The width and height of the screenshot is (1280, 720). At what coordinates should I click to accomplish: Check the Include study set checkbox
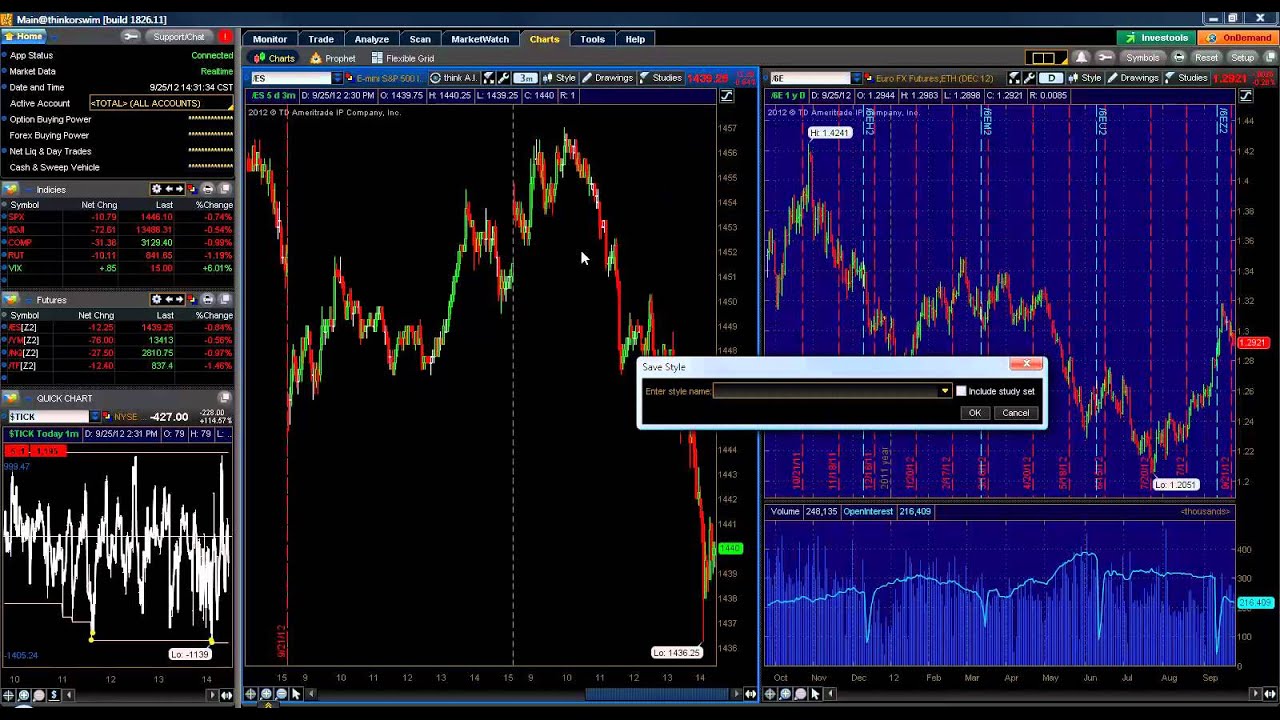click(x=961, y=391)
